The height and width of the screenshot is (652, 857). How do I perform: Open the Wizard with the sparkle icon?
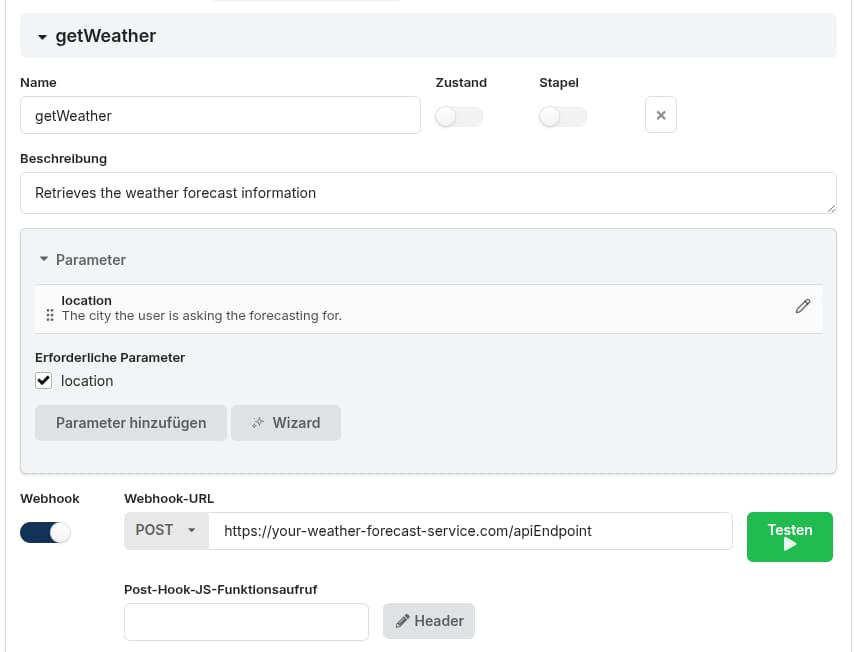coord(285,423)
